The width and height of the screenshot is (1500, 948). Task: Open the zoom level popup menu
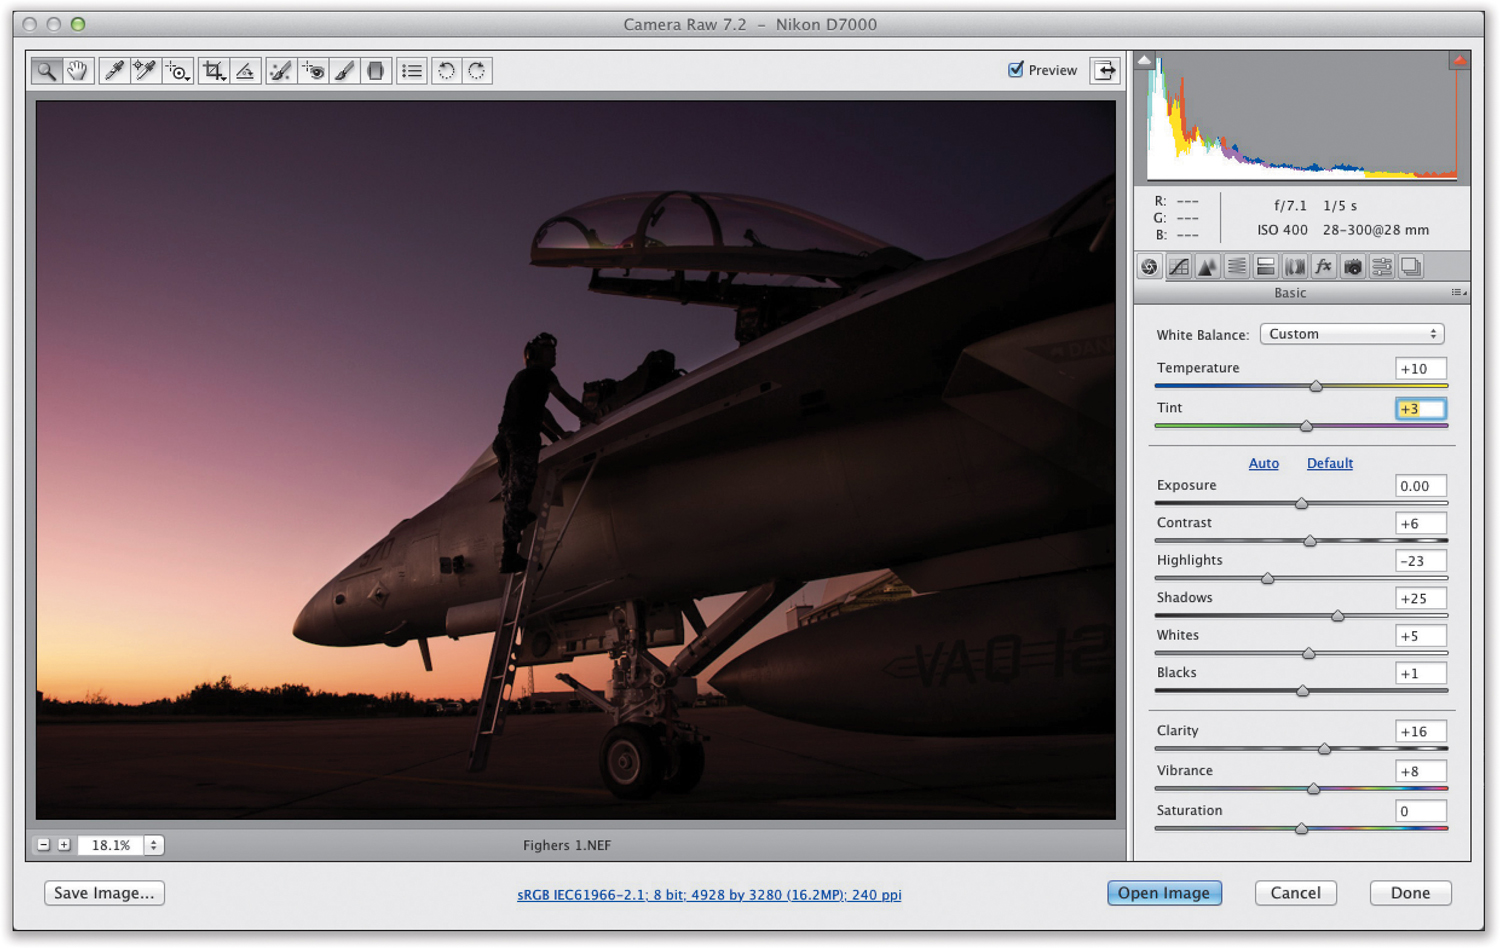coord(153,845)
